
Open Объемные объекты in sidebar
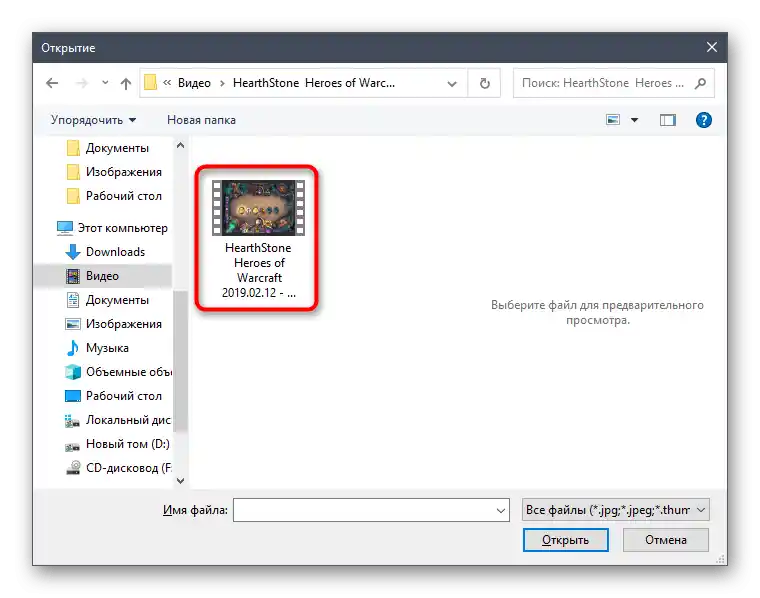[118, 372]
